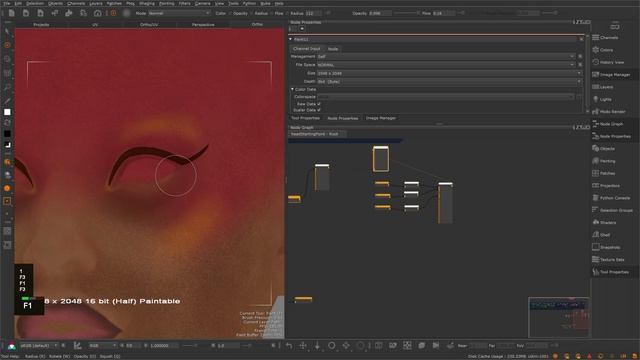Open the Channels menu

pyautogui.click(x=76, y=3)
